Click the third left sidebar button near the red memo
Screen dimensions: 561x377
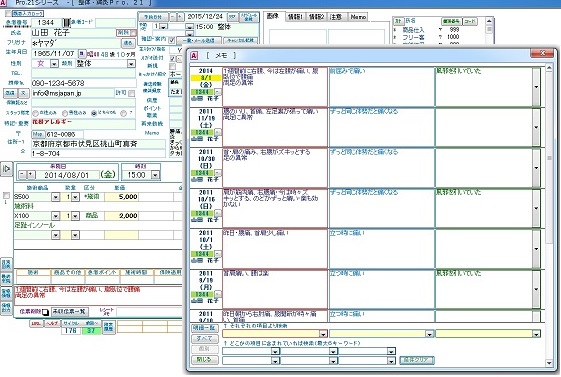tap(6, 294)
